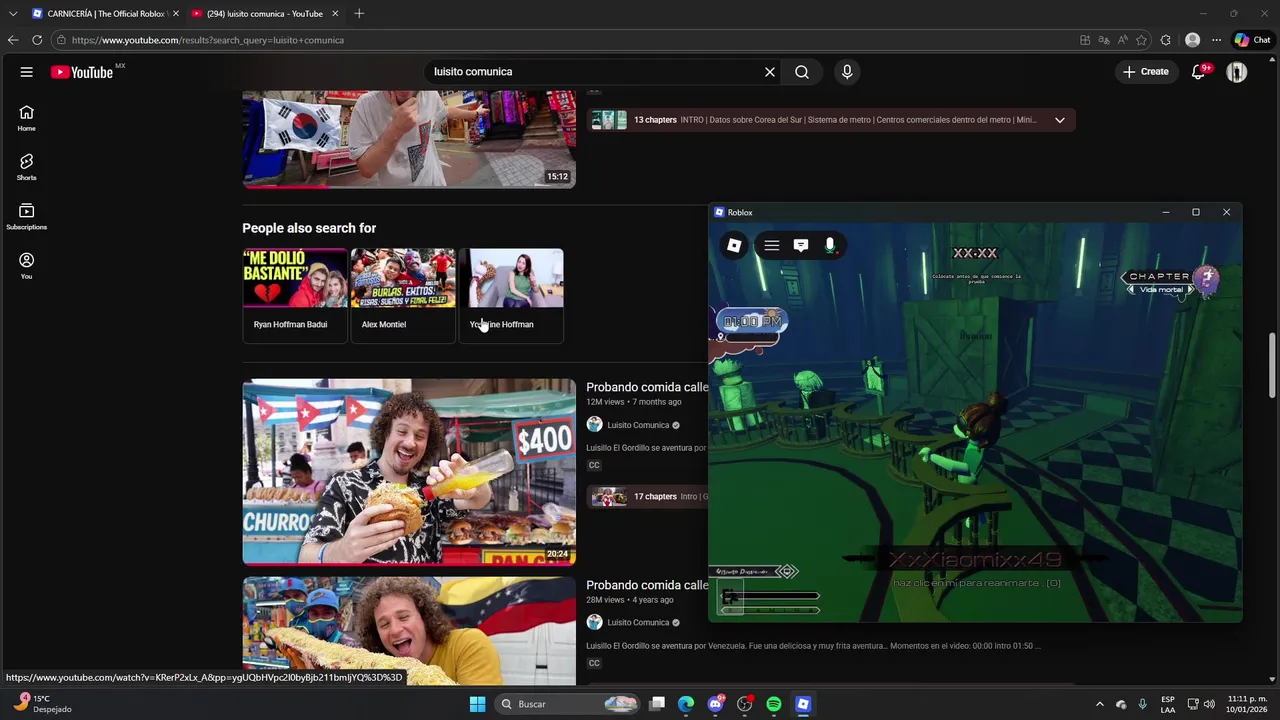
Task: Click the Create button on YouTube
Action: [x=1146, y=72]
